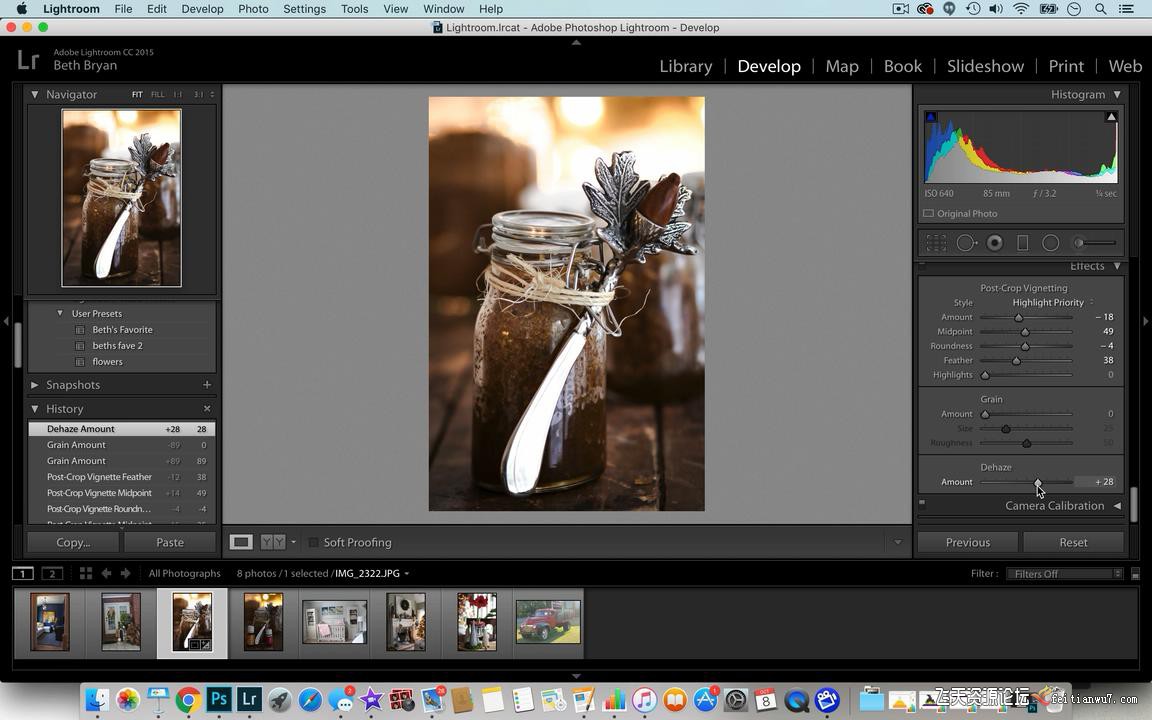
Task: Switch to the Library module
Action: [685, 66]
